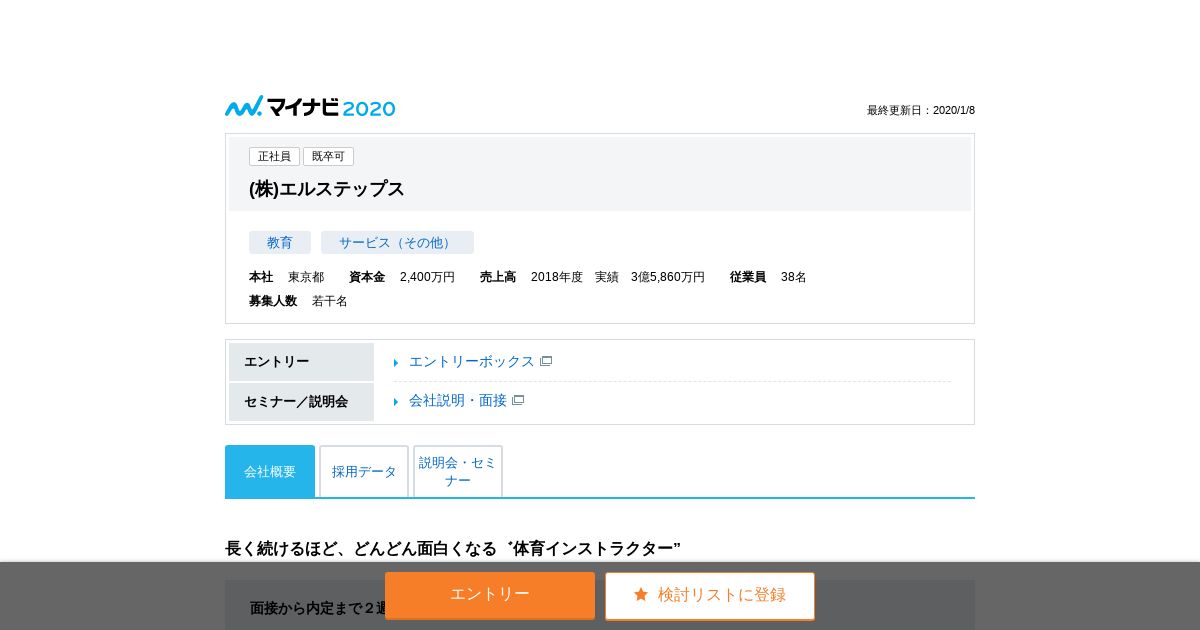Screen dimensions: 1200x630
Task: Click the heading about 体育インストラクター
Action: click(x=453, y=548)
